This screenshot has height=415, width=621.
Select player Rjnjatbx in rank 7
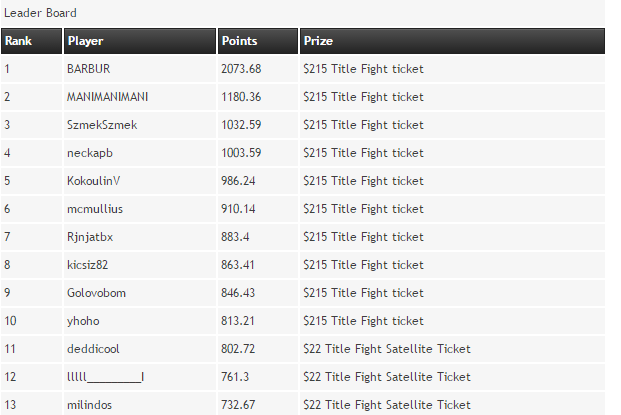90,237
